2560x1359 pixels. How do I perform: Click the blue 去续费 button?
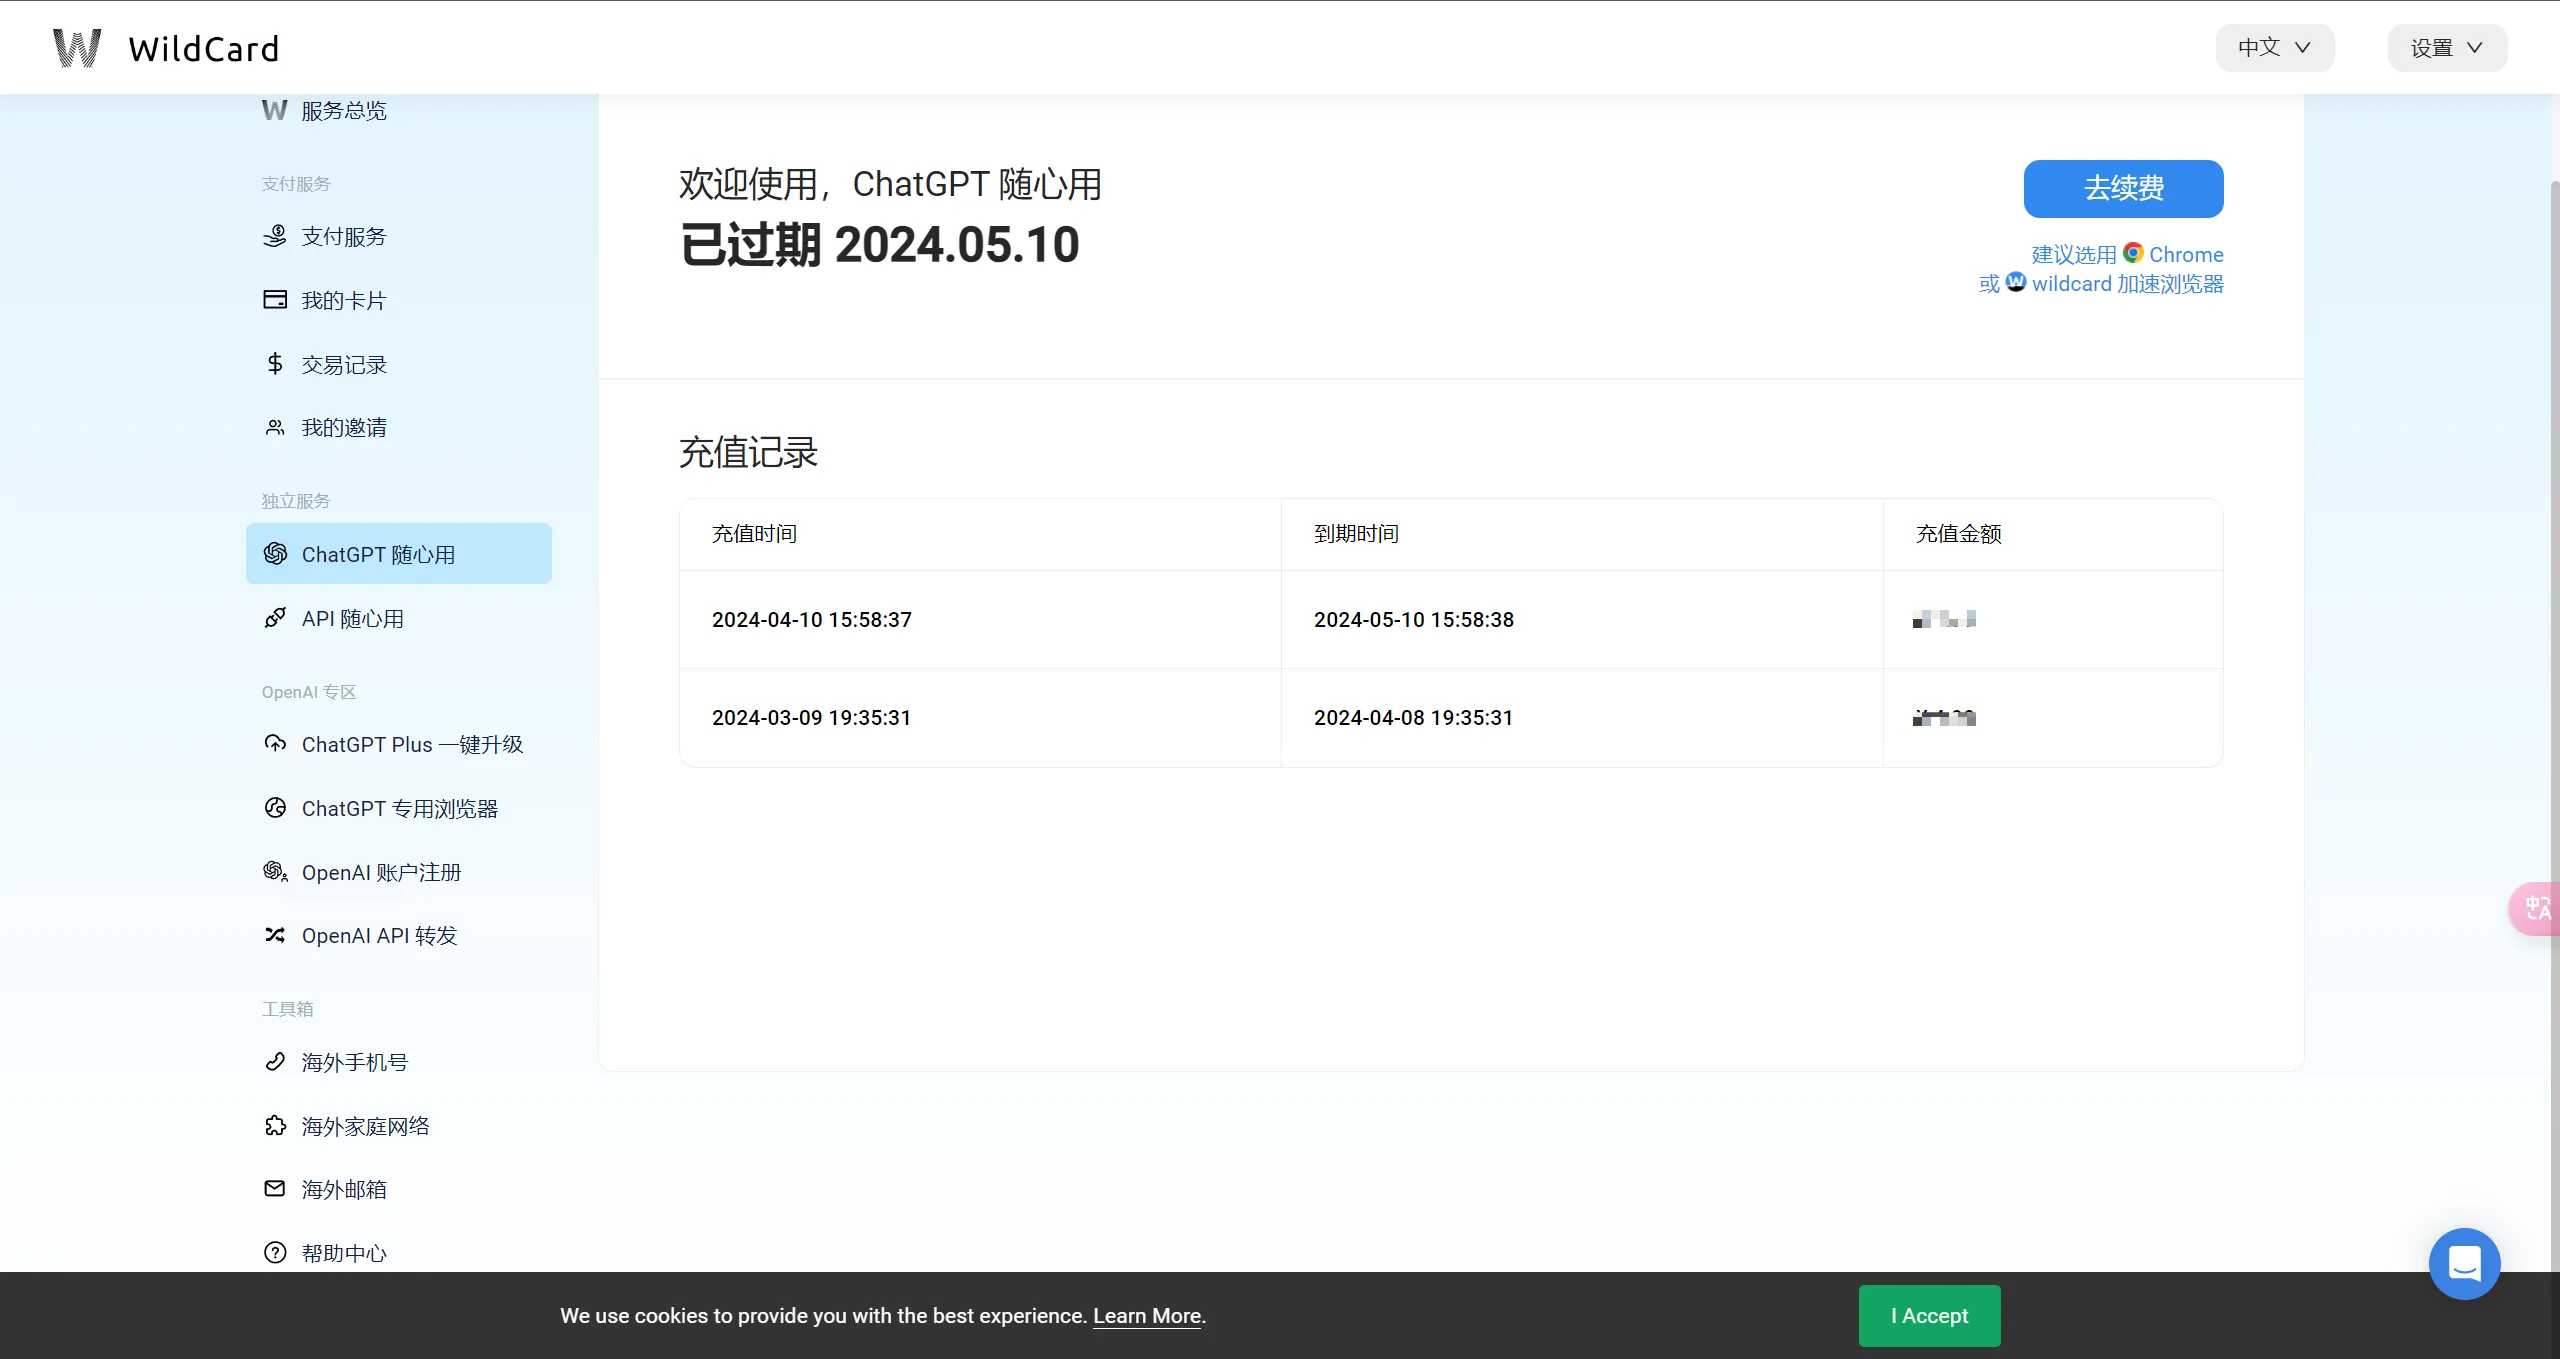coord(2123,188)
